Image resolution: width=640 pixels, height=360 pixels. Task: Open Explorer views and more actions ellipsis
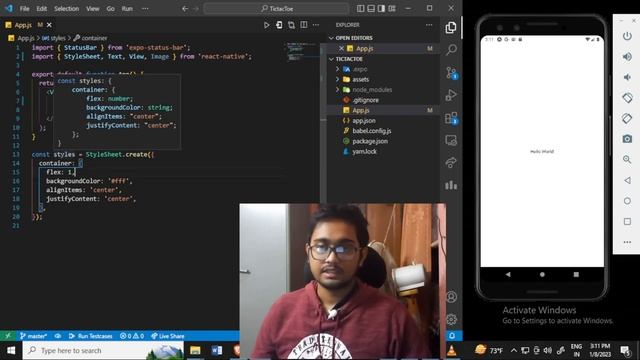(x=429, y=25)
